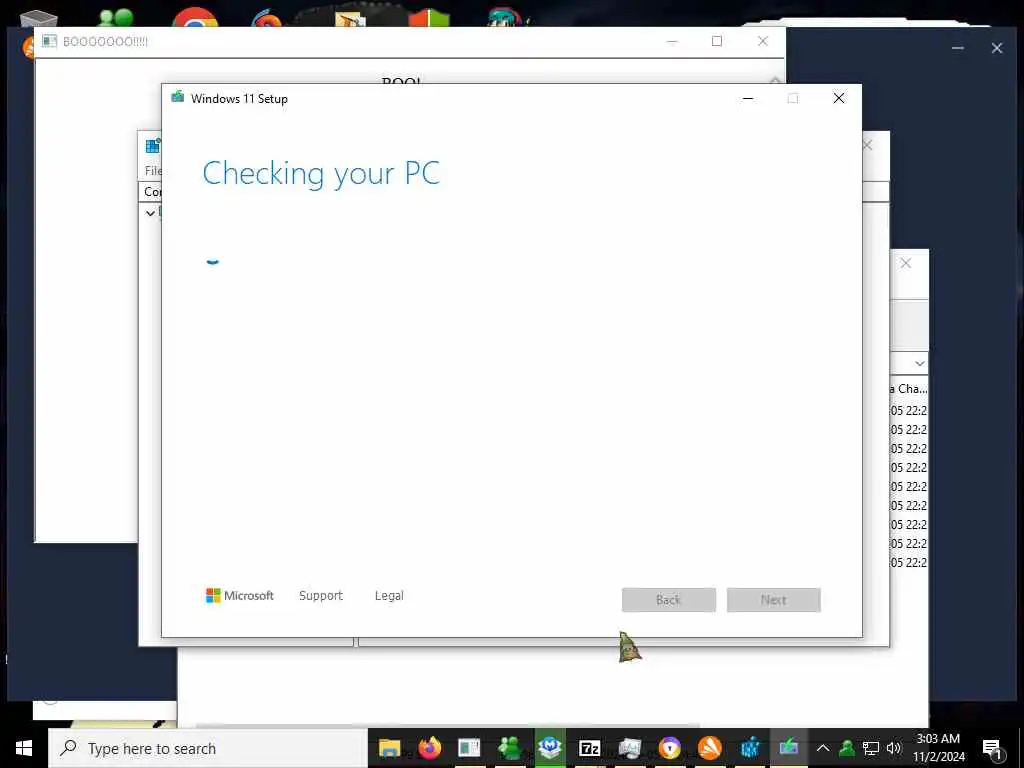Open the blue figures taskbar icon
1024x768 pixels.
pyautogui.click(x=750, y=748)
